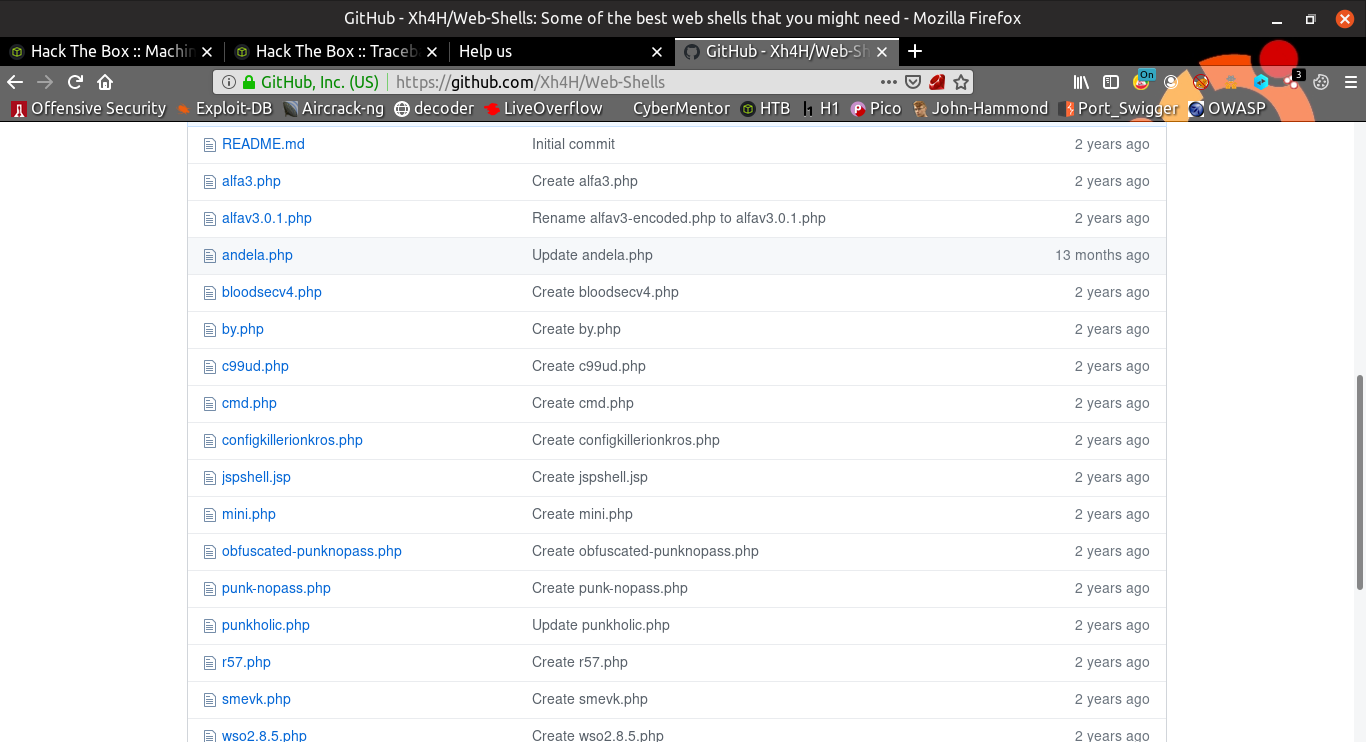Open H1 bookmark

[820, 108]
